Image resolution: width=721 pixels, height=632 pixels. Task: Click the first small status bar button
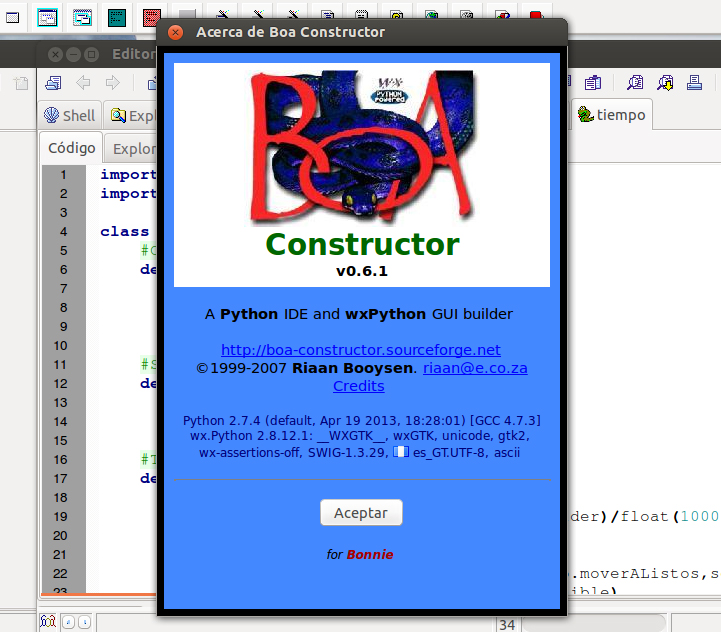click(x=69, y=622)
